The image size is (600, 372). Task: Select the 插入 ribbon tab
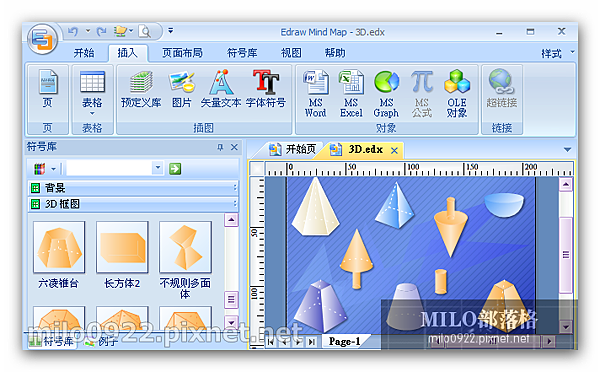pyautogui.click(x=128, y=53)
